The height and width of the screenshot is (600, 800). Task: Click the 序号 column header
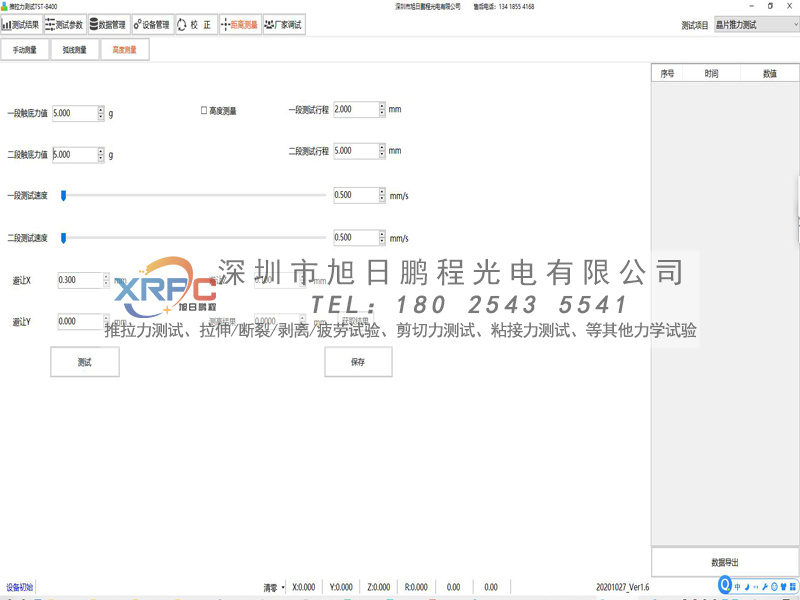point(667,73)
